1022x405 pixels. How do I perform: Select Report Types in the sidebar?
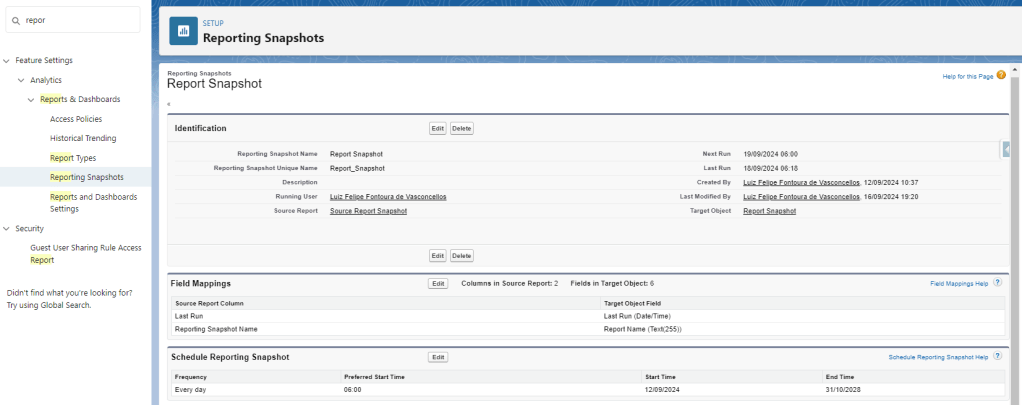pos(73,158)
